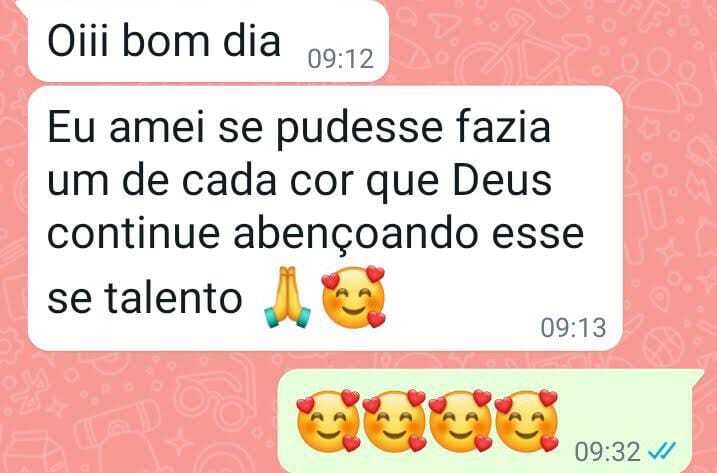Tap the first heart-face emoji in green bubble

coord(328,421)
